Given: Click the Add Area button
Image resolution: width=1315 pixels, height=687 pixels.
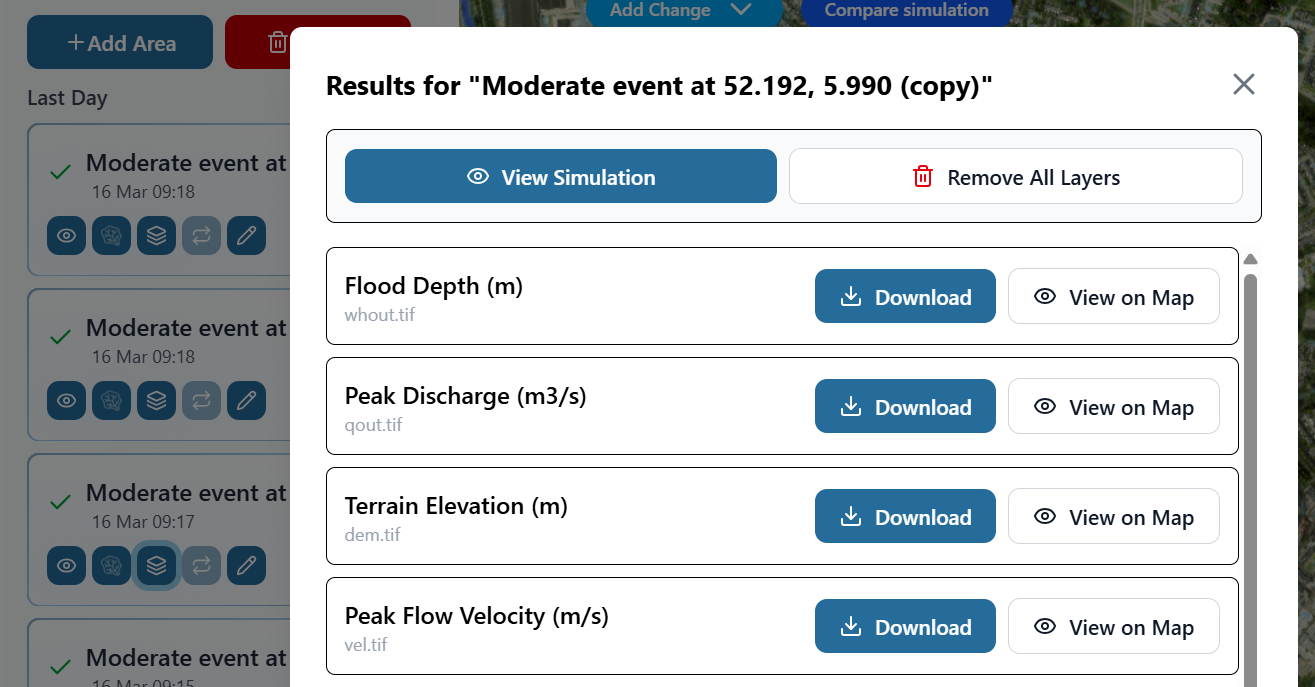Looking at the screenshot, I should point(120,43).
